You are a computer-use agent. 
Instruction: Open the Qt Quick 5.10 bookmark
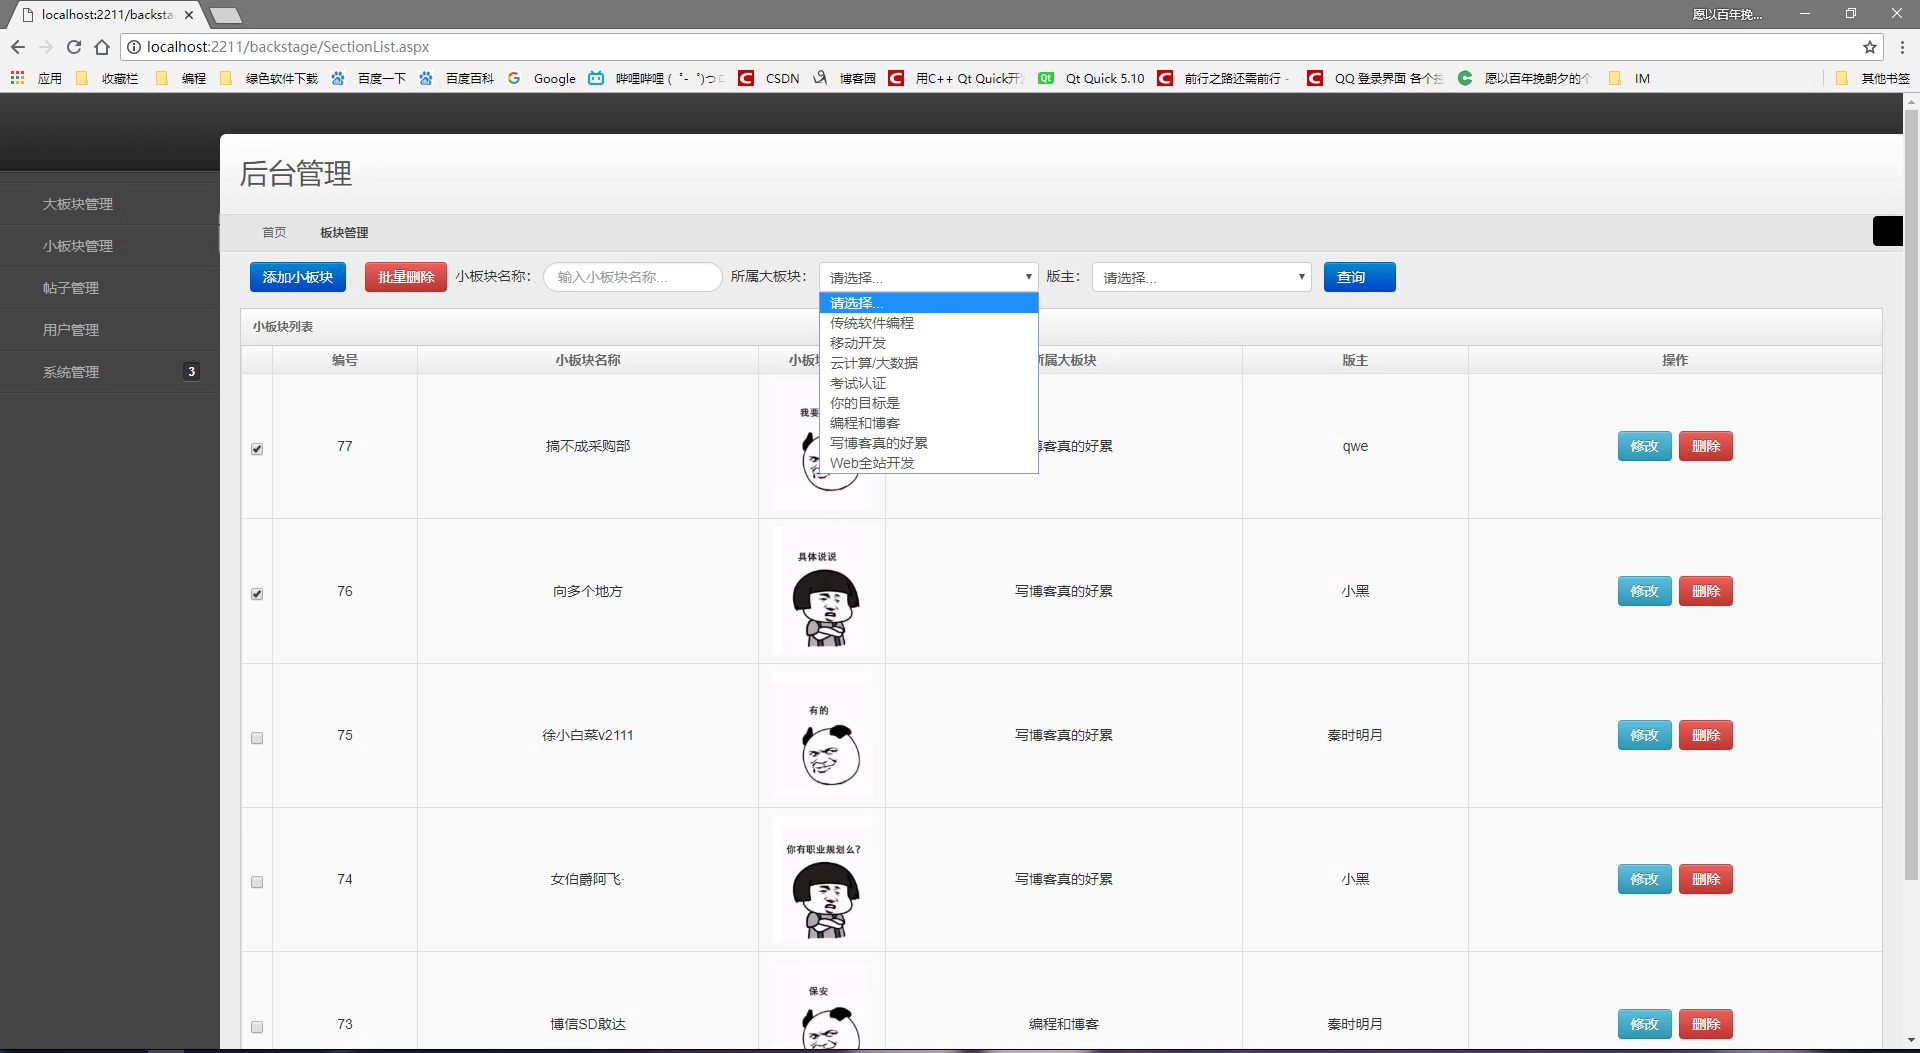(1091, 78)
